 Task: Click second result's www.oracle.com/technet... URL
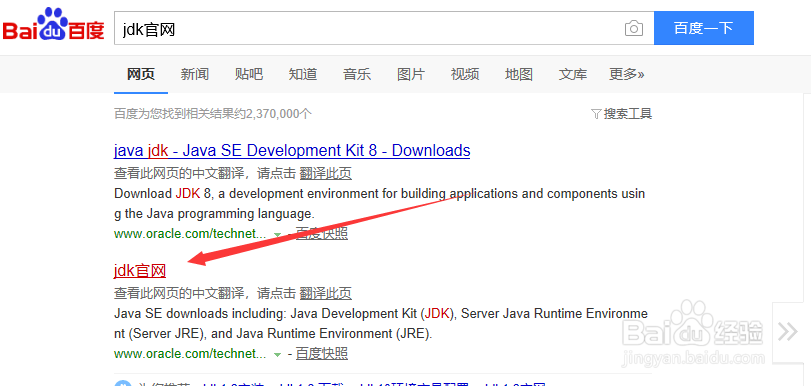tap(190, 354)
